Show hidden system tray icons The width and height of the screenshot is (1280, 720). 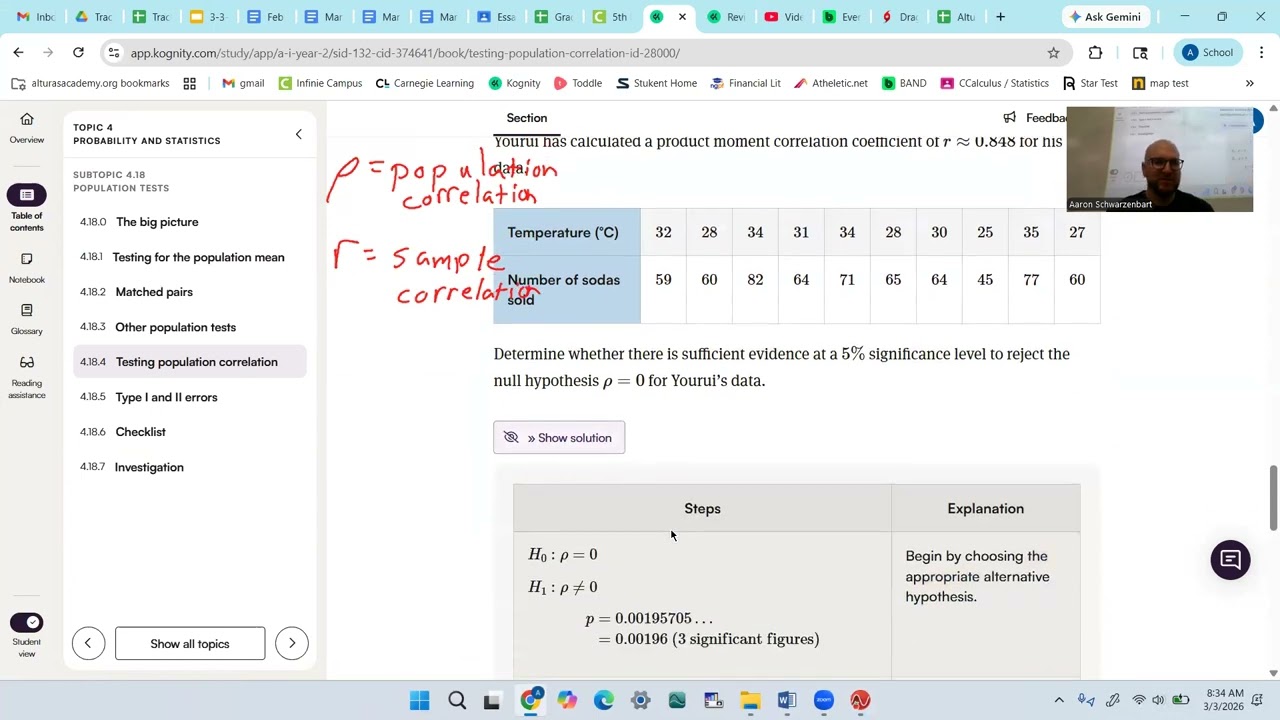1059,701
